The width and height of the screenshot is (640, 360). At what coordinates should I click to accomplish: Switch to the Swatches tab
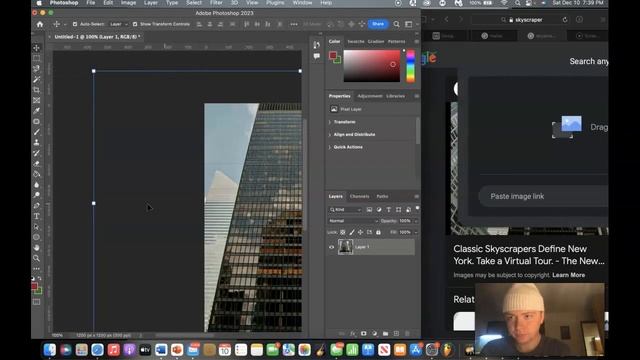coord(356,41)
